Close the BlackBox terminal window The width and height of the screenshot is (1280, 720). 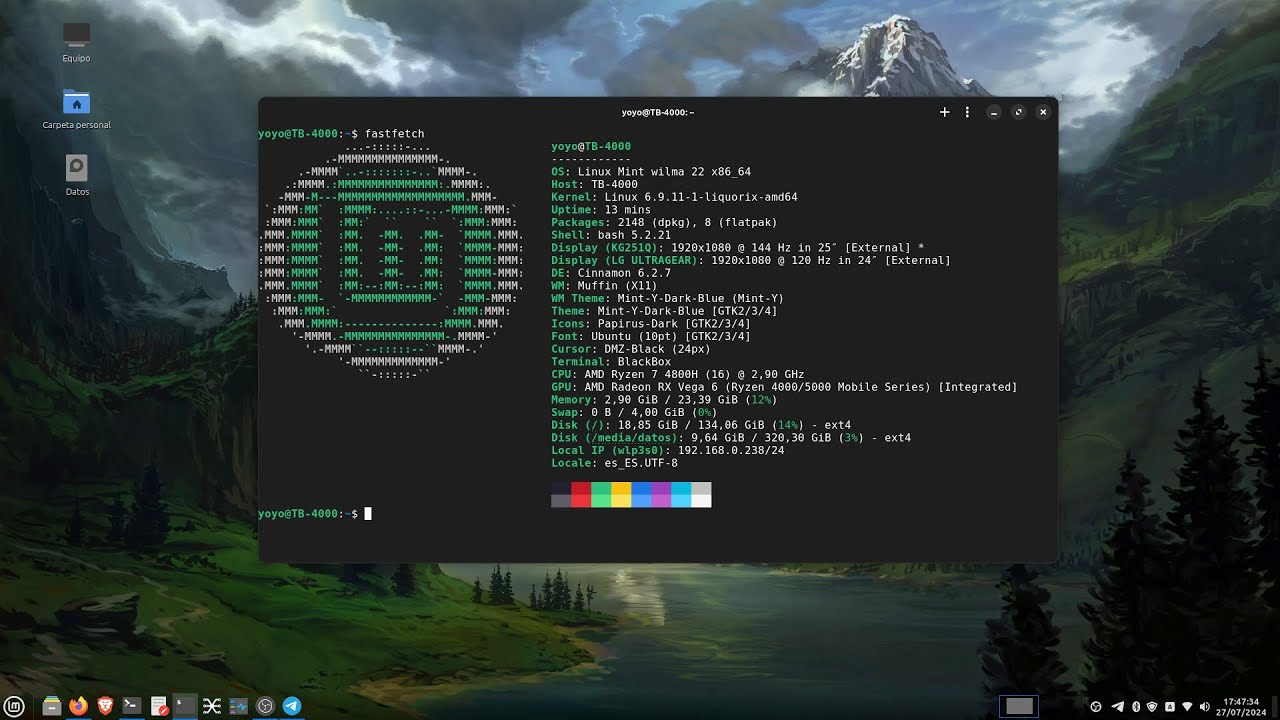(x=1043, y=112)
